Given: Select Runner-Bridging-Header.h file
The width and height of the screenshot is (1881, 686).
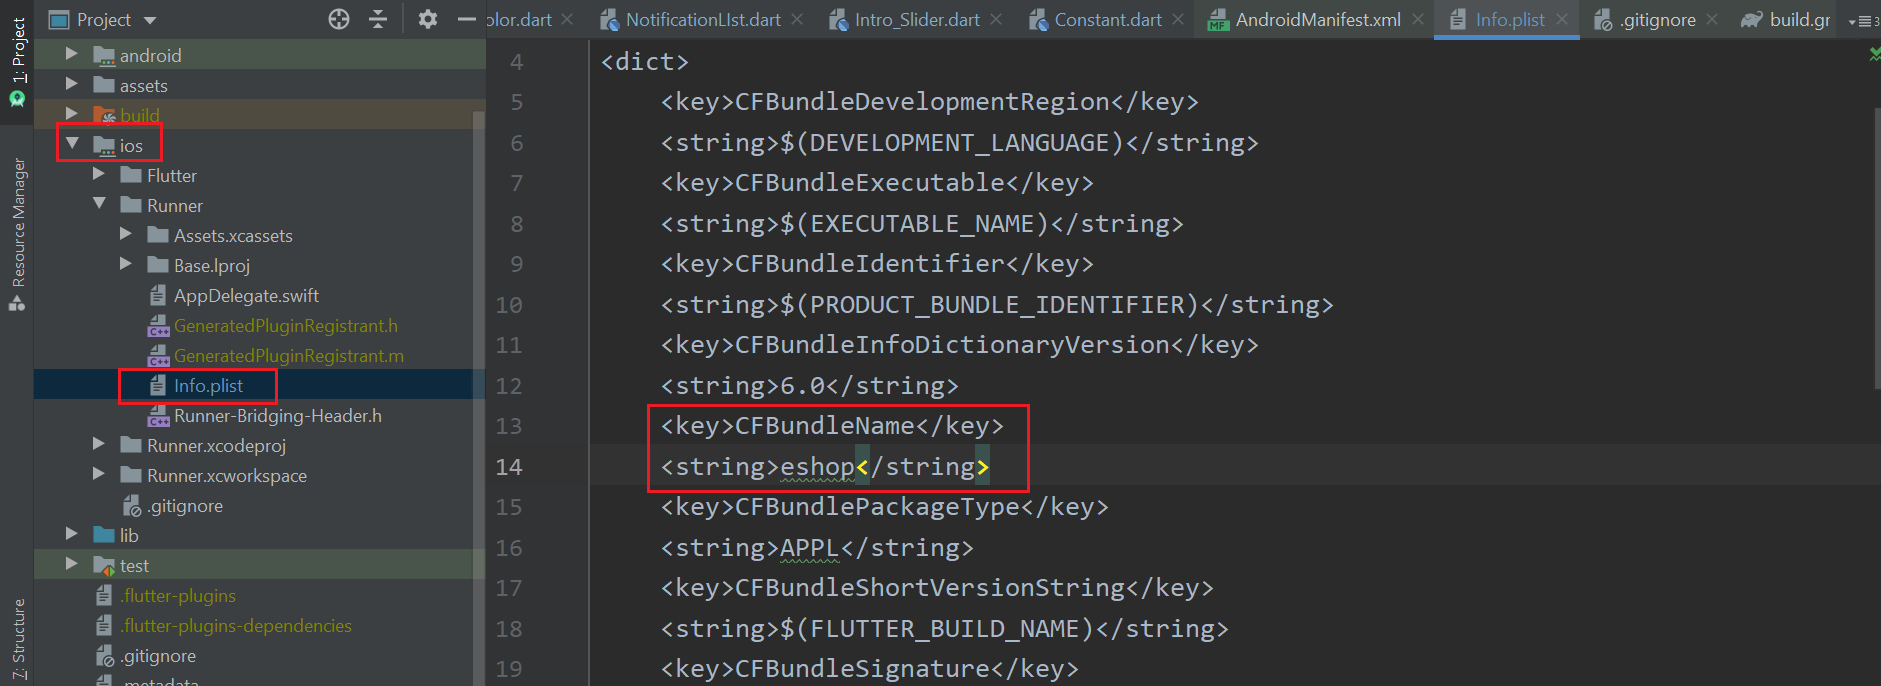Looking at the screenshot, I should coord(277,415).
